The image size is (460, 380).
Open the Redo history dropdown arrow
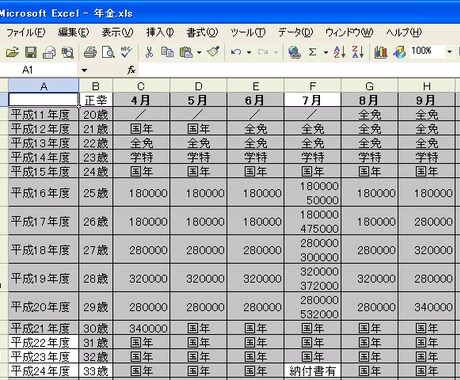(276, 52)
